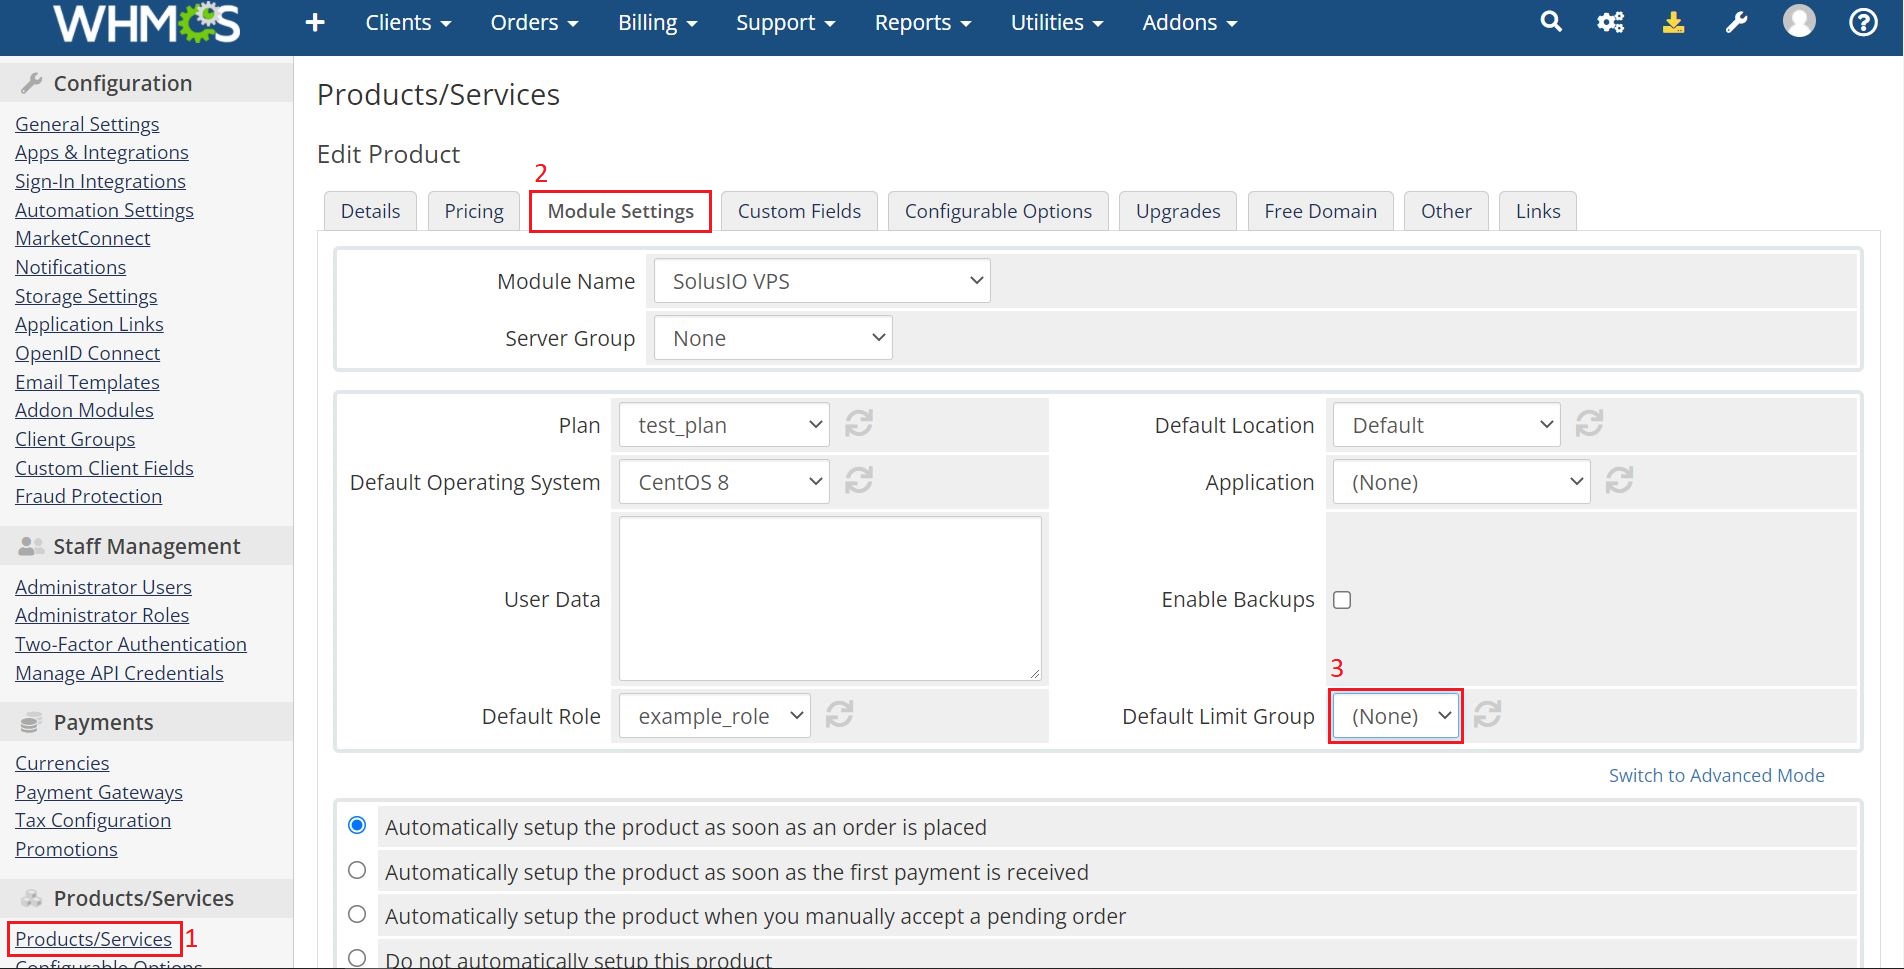Select setup on manually accepting pending order

point(357,915)
